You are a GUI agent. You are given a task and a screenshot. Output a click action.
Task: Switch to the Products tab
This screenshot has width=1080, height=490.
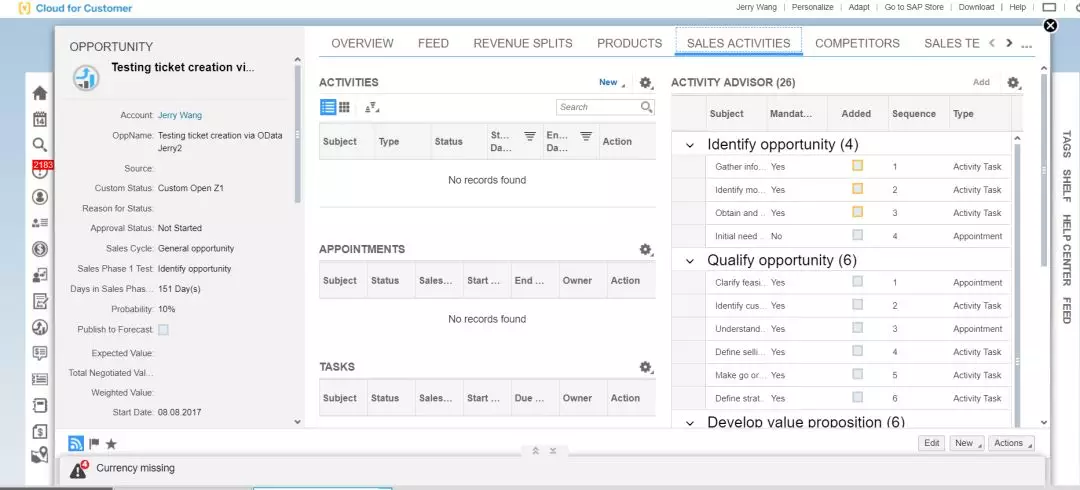(x=630, y=43)
